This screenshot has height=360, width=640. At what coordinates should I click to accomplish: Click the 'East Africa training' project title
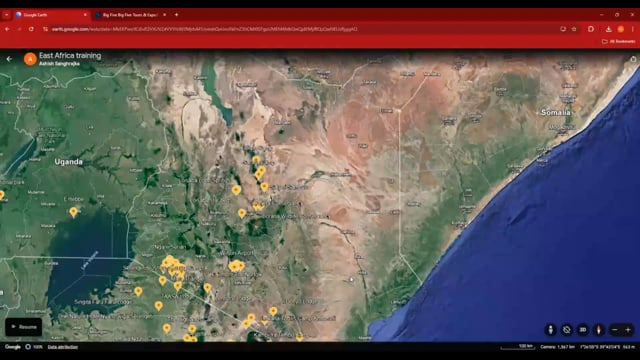point(70,56)
